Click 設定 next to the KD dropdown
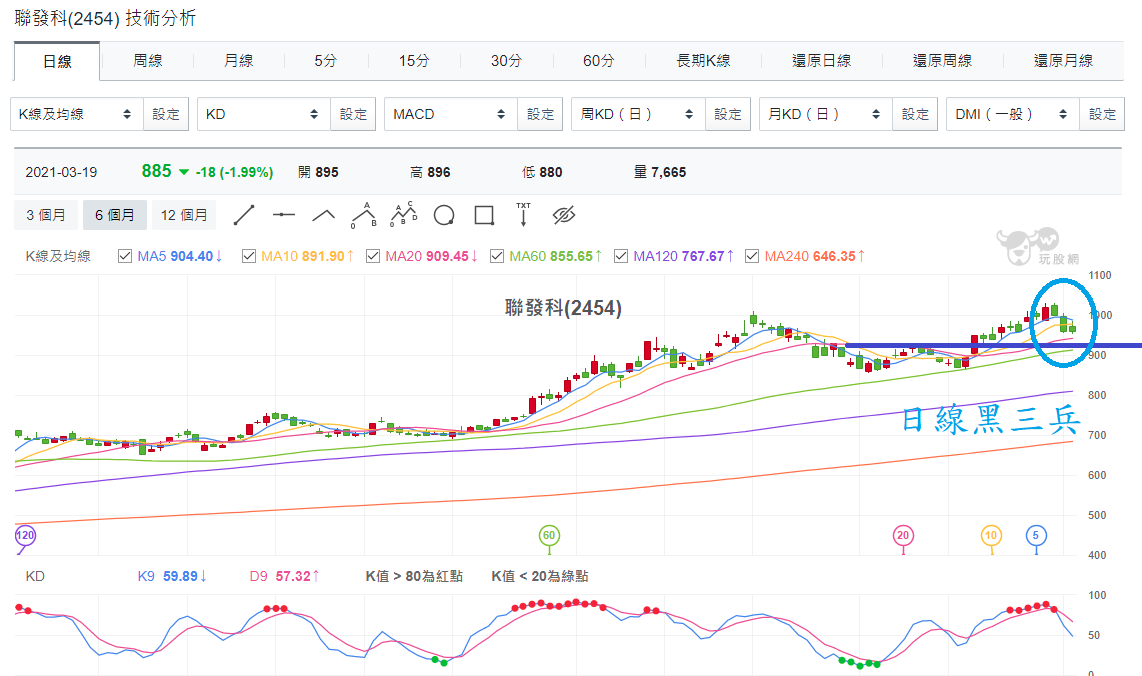1142x676 pixels. [353, 114]
